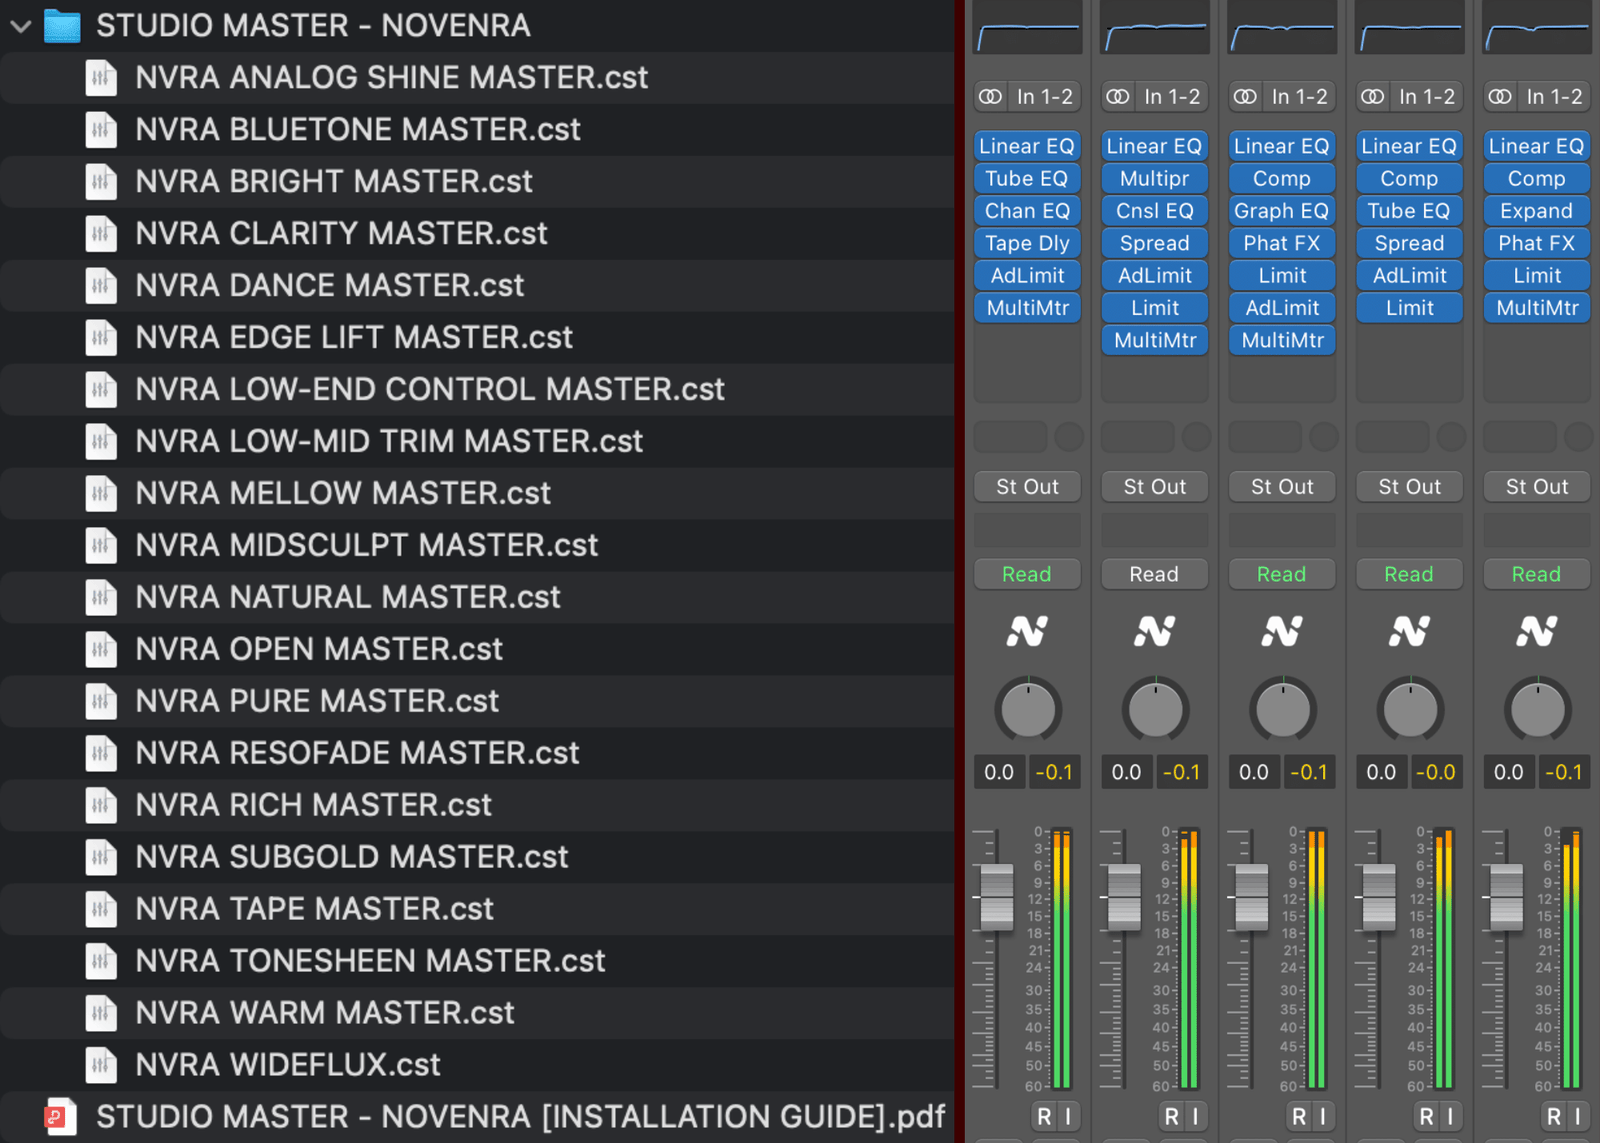Open the Phat FX plugin on last channel strip
Screen dimensions: 1600x1143
1536,243
